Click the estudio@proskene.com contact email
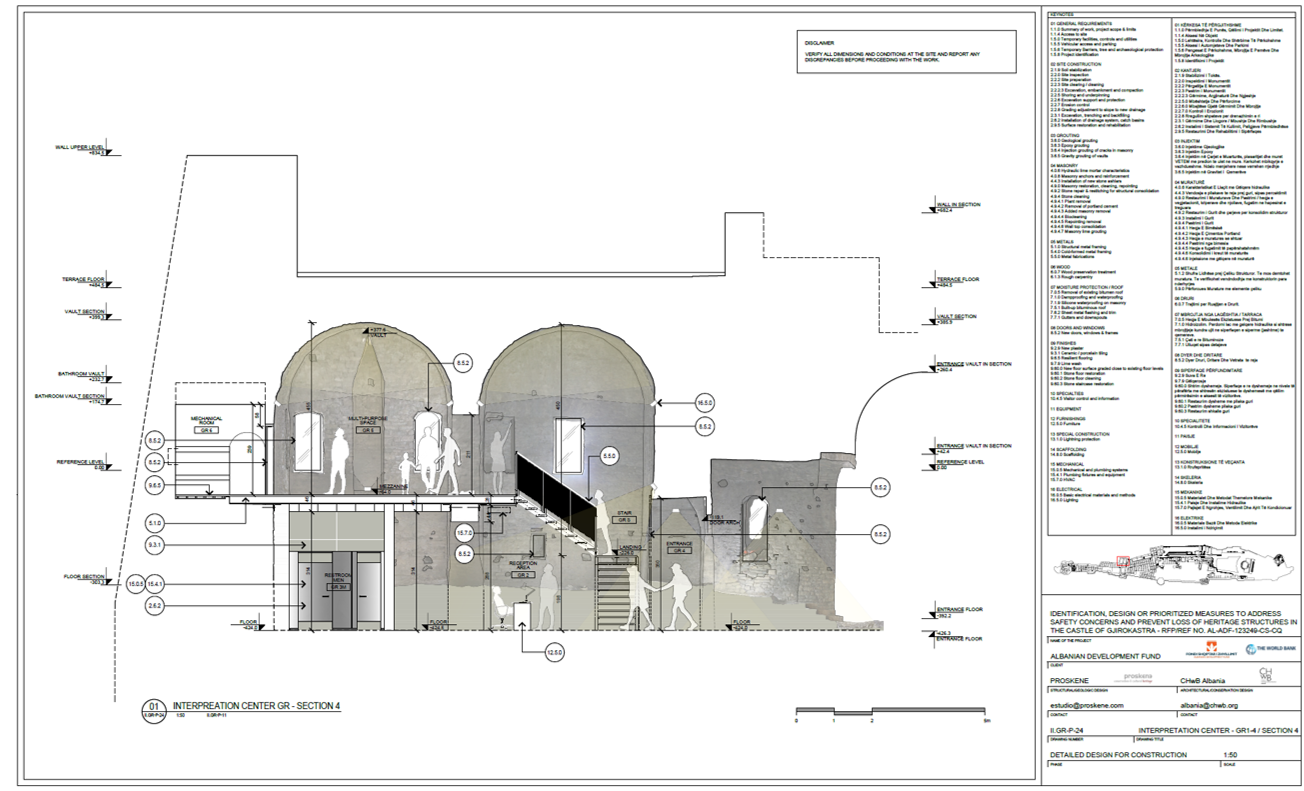The width and height of the screenshot is (1304, 791). [x=1087, y=705]
